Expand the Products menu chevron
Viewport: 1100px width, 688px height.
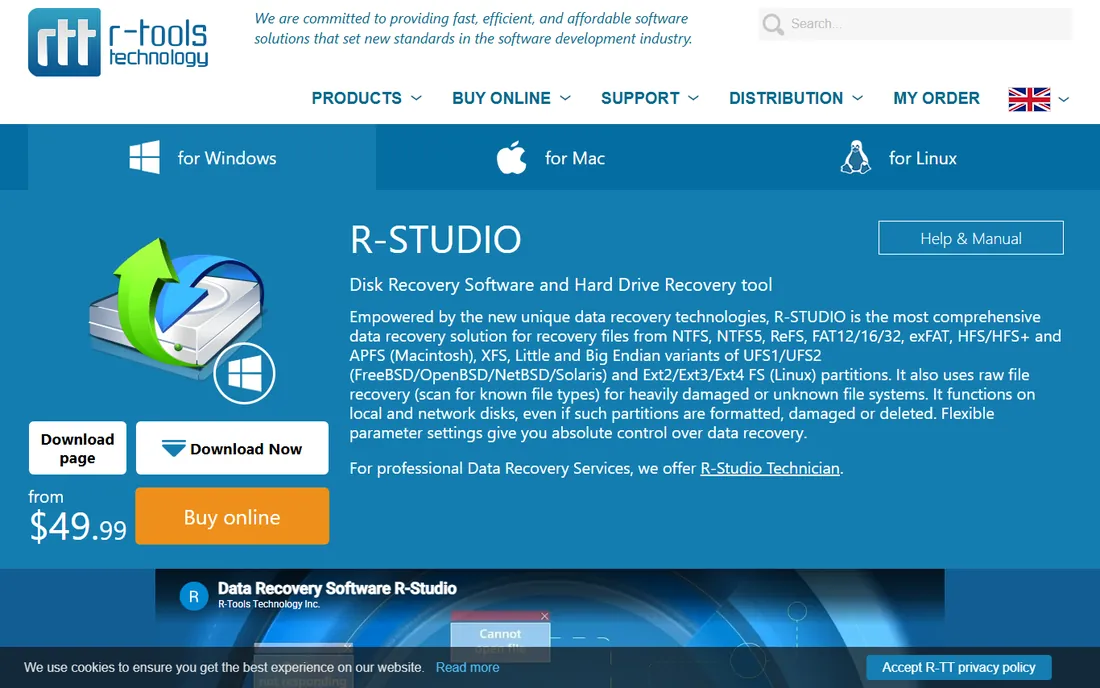coord(416,98)
